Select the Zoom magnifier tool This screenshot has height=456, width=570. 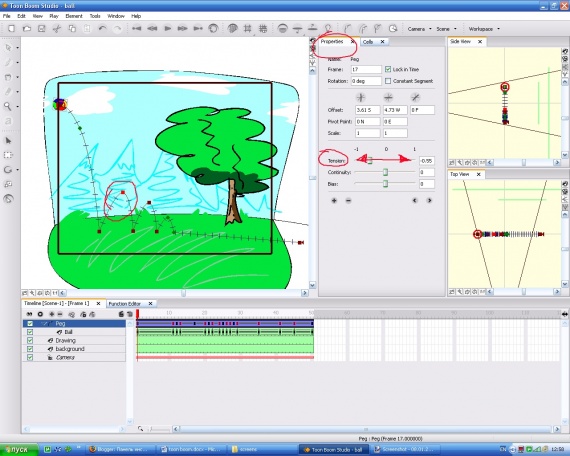[x=7, y=106]
